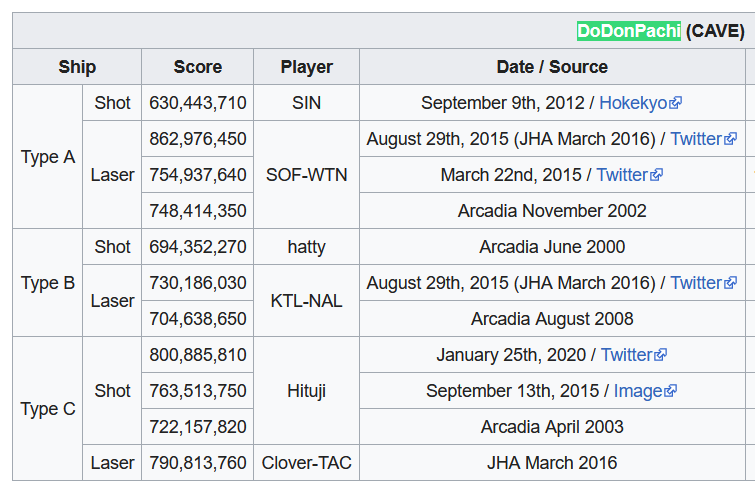Open Twitter link for 862,976,450 score

coord(703,139)
